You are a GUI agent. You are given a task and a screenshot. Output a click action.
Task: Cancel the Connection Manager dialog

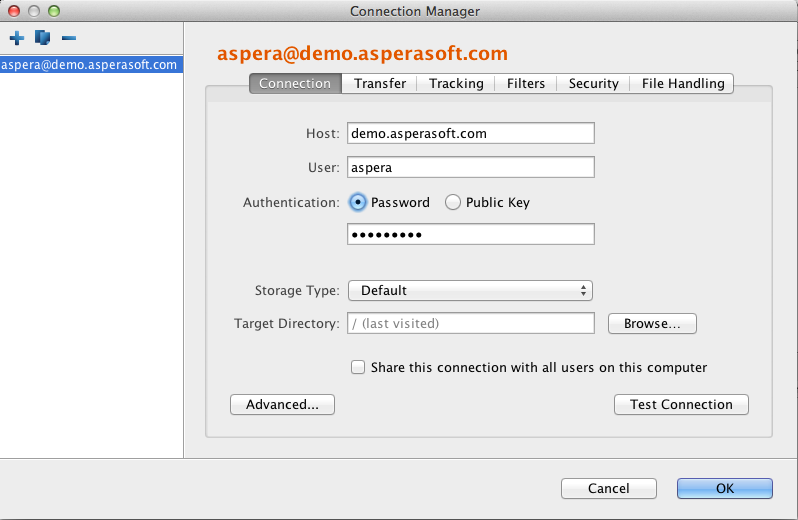[x=609, y=488]
